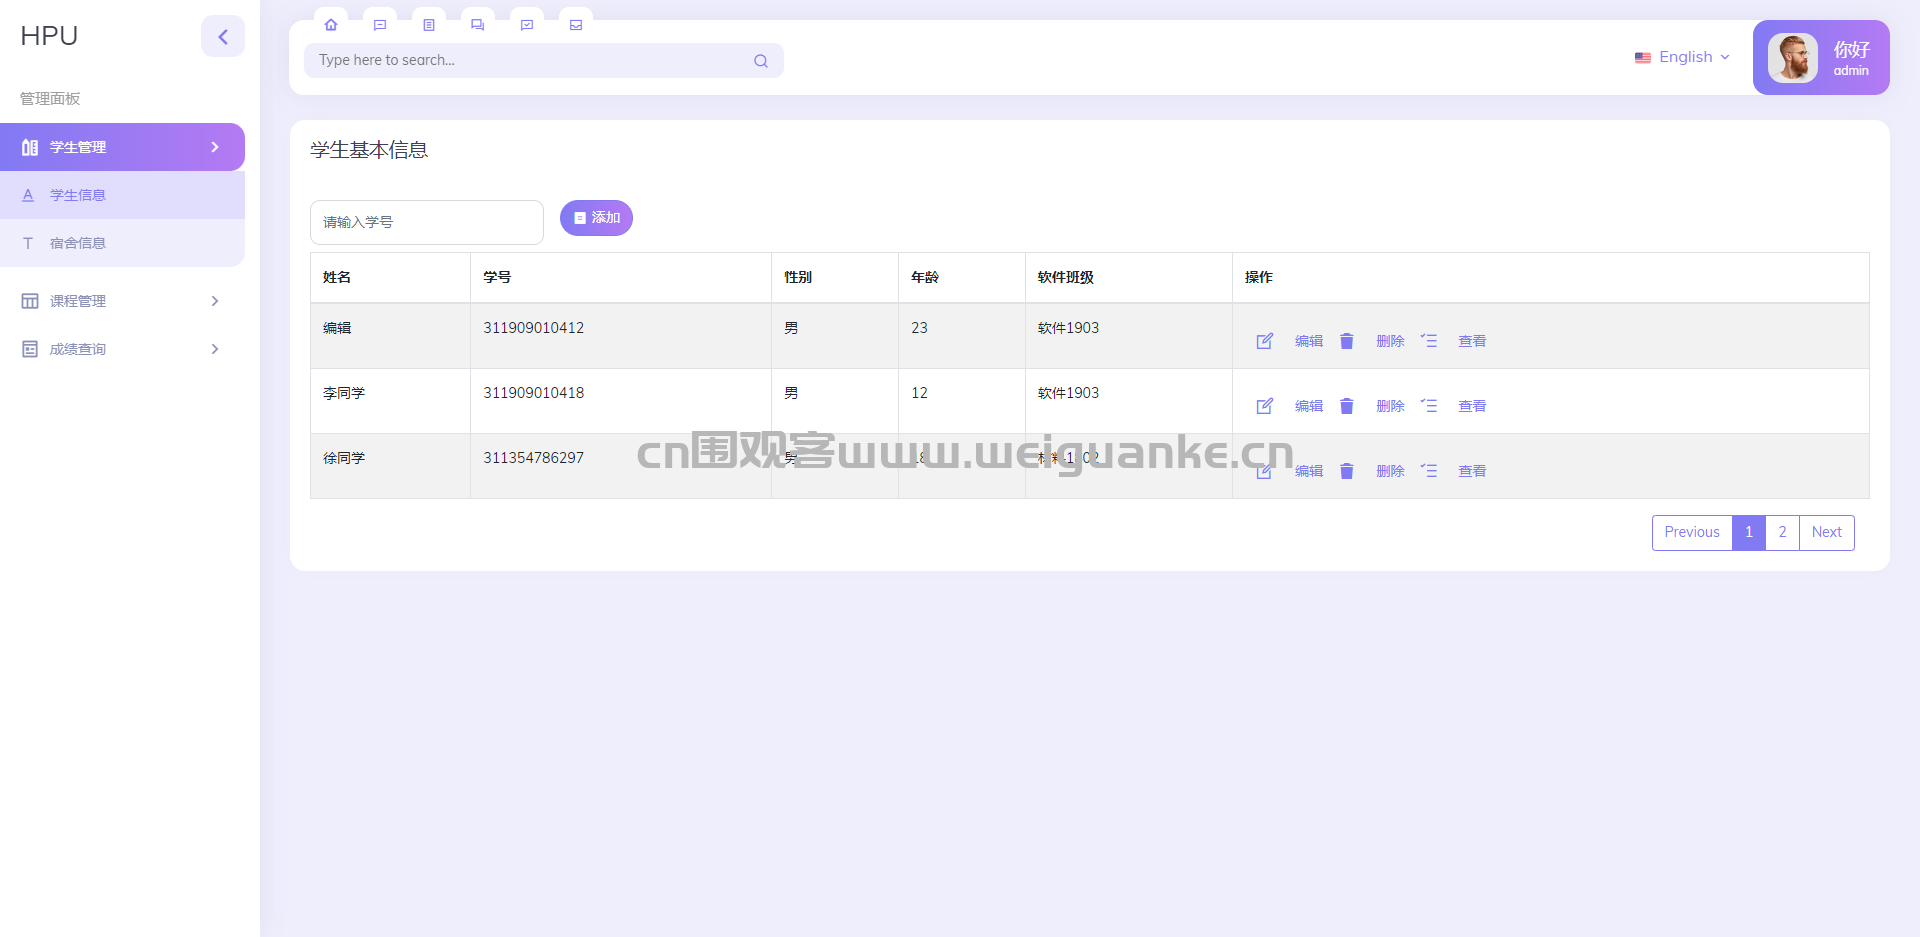This screenshot has height=937, width=1920.
Task: Collapse the sidebar with arrow button
Action: (x=223, y=37)
